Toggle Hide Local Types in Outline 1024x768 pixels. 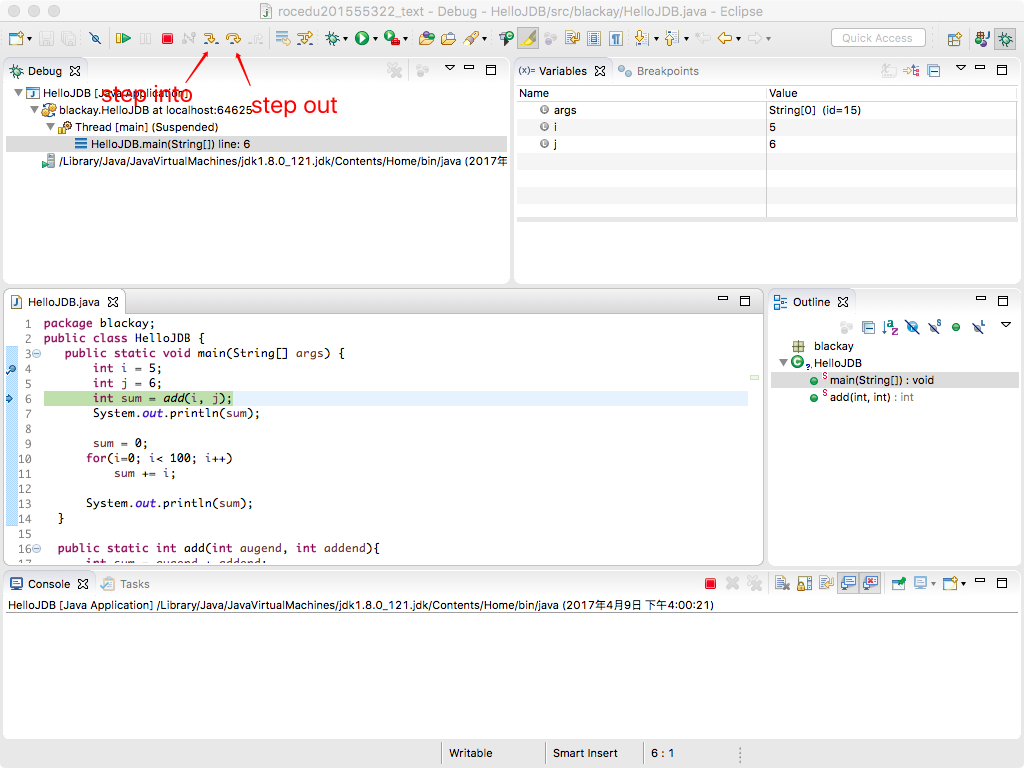978,327
